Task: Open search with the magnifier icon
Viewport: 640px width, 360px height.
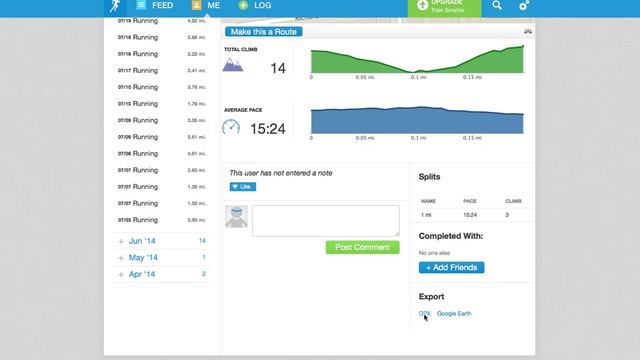Action: 497,5
